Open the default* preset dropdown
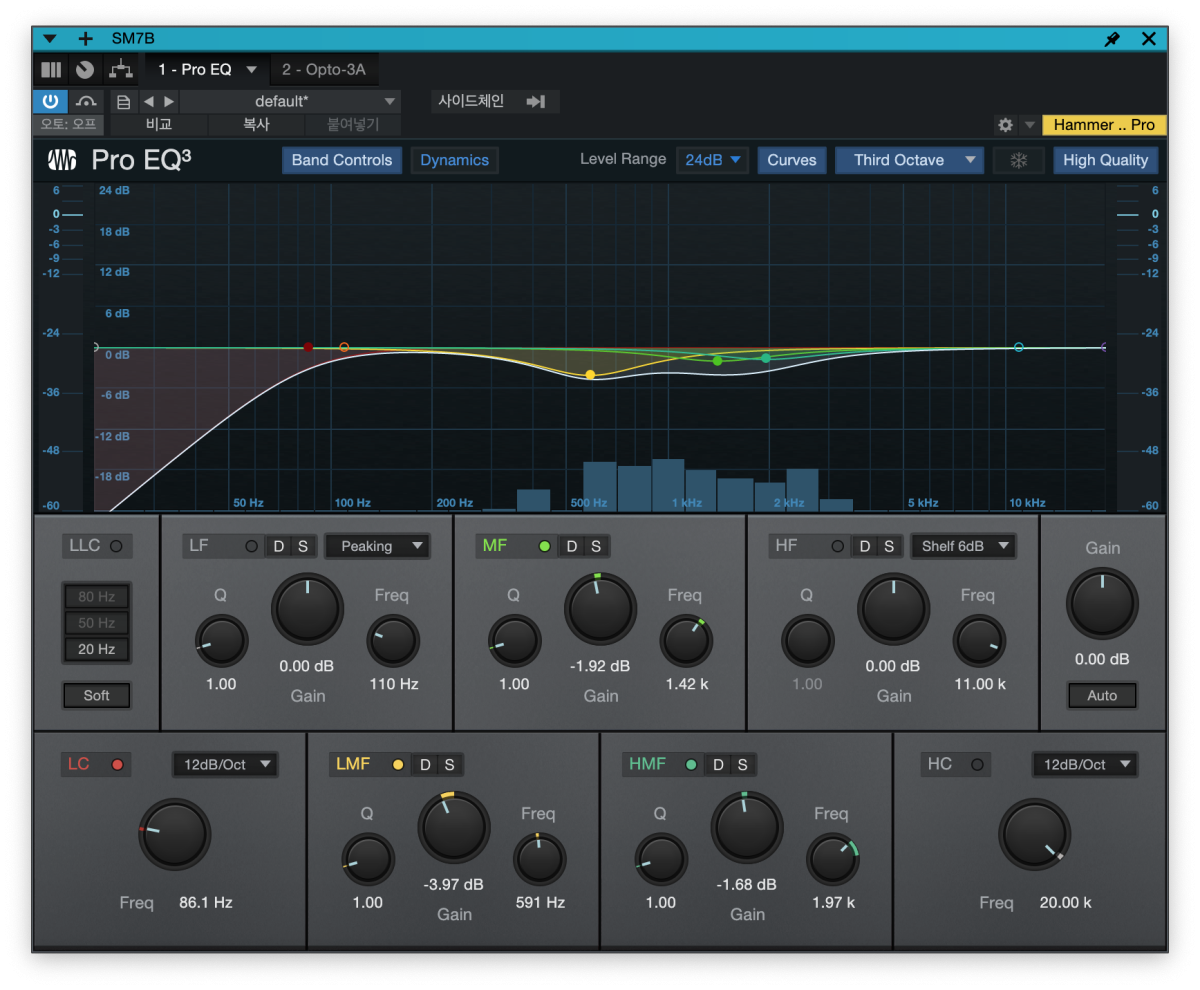 (290, 101)
